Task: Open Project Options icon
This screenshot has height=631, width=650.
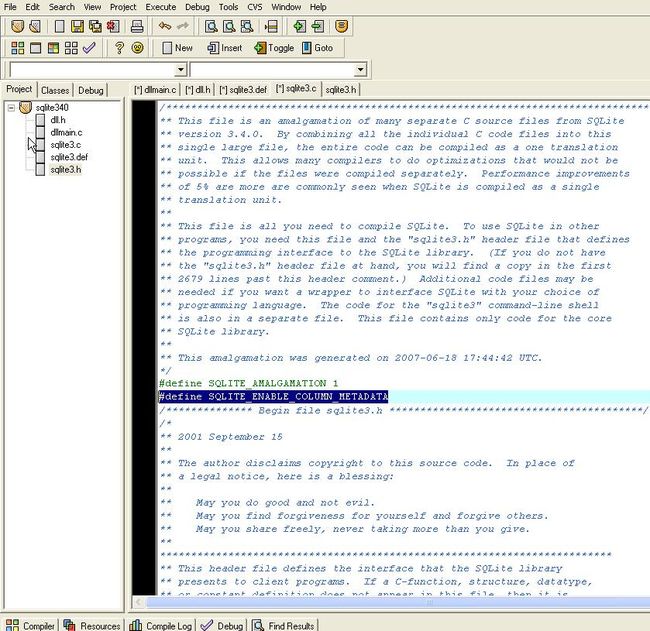Action: [x=341, y=26]
